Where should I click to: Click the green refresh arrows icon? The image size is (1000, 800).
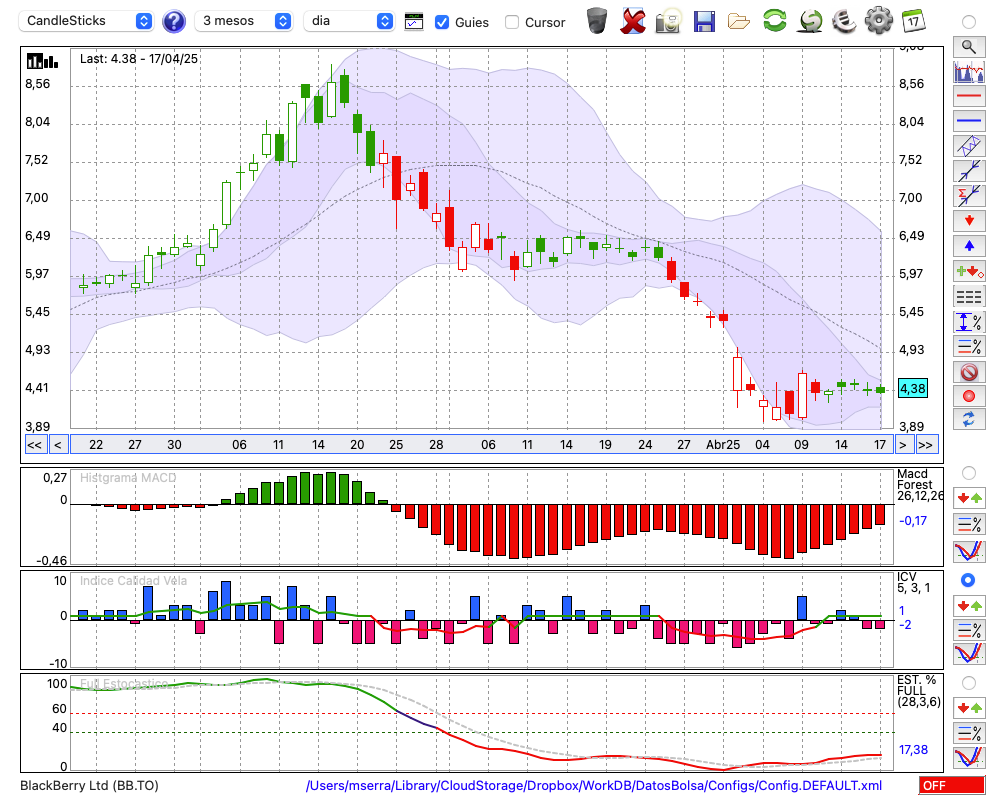pos(774,20)
